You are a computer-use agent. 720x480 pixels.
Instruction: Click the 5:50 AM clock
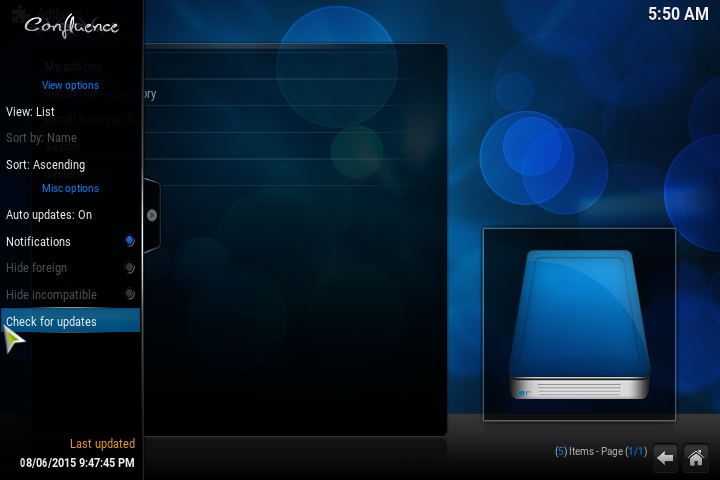(678, 14)
